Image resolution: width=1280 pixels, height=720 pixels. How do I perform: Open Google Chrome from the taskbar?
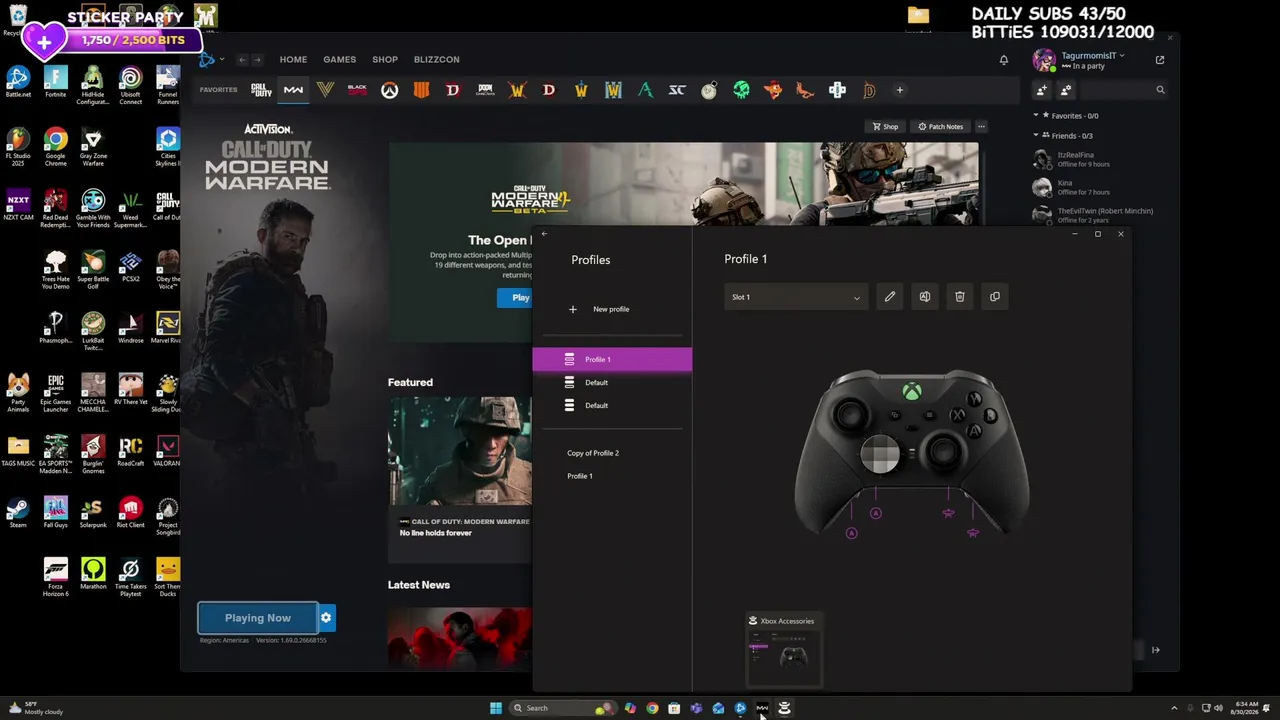pos(652,708)
